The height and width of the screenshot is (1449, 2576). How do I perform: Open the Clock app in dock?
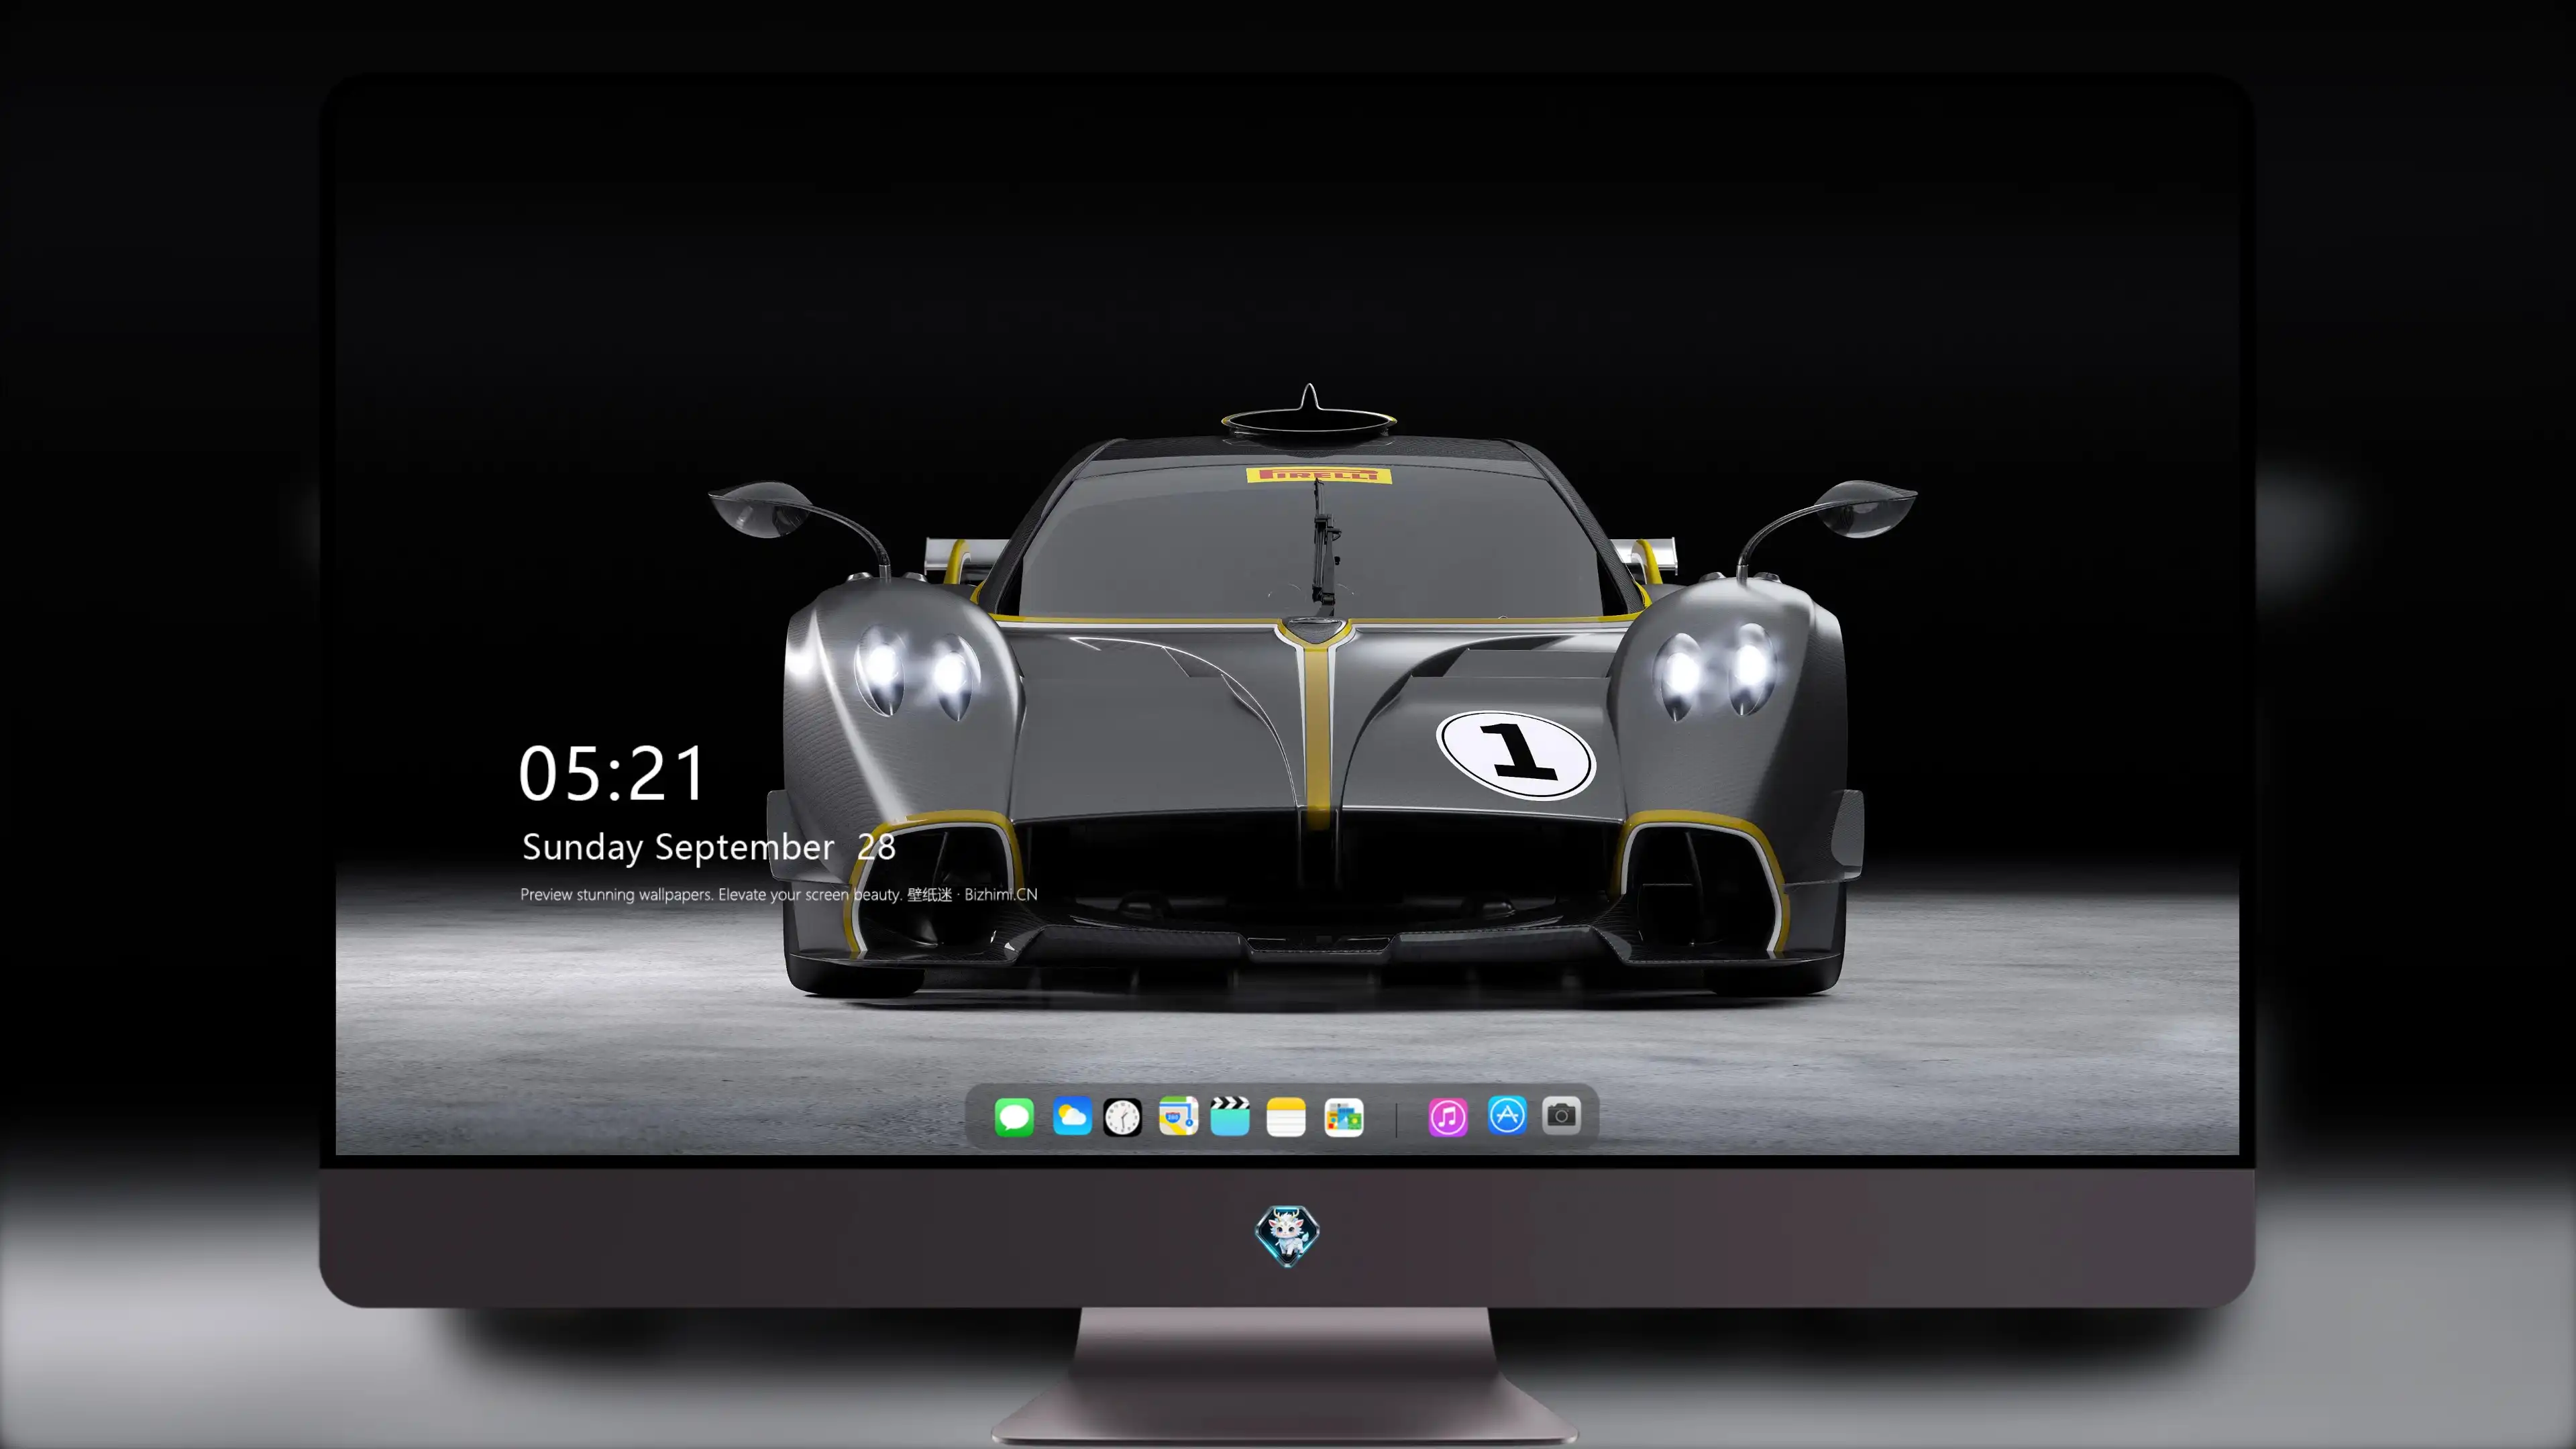pyautogui.click(x=1122, y=1117)
